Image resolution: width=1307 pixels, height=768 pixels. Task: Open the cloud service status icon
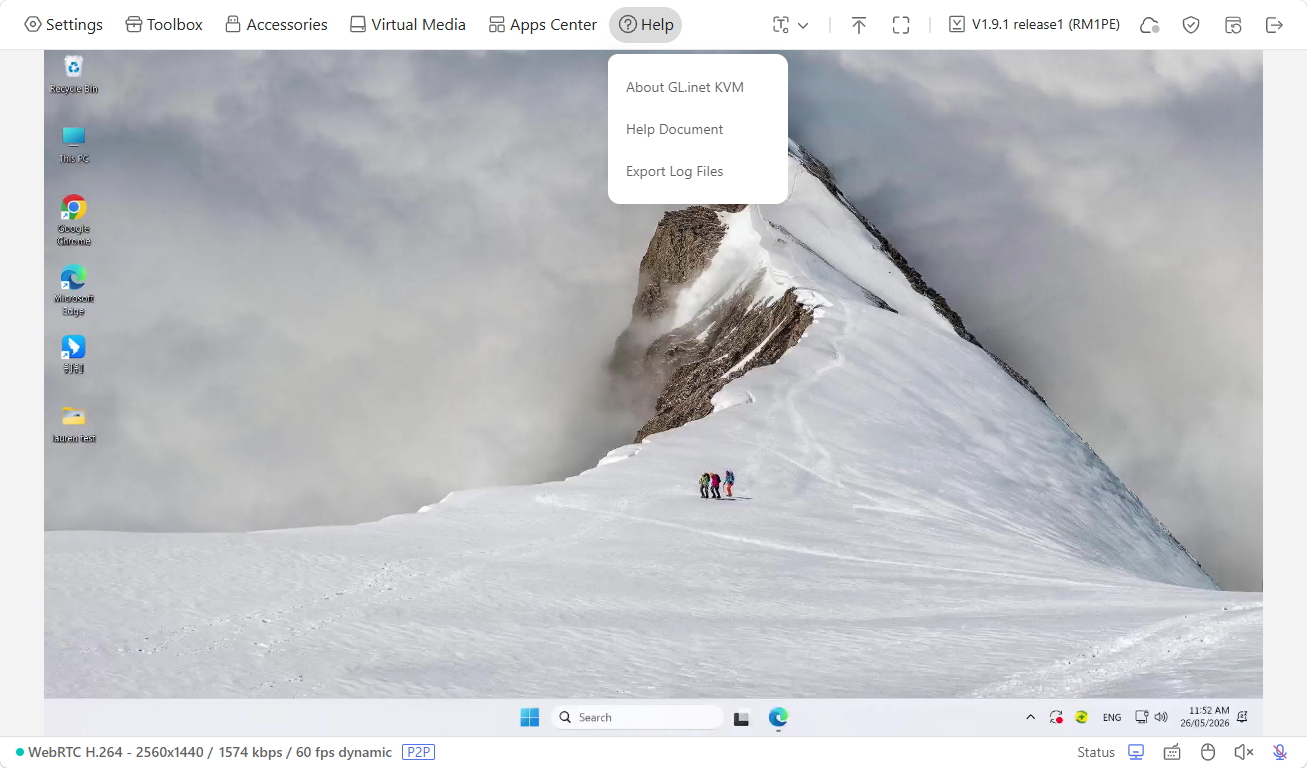coord(1150,25)
